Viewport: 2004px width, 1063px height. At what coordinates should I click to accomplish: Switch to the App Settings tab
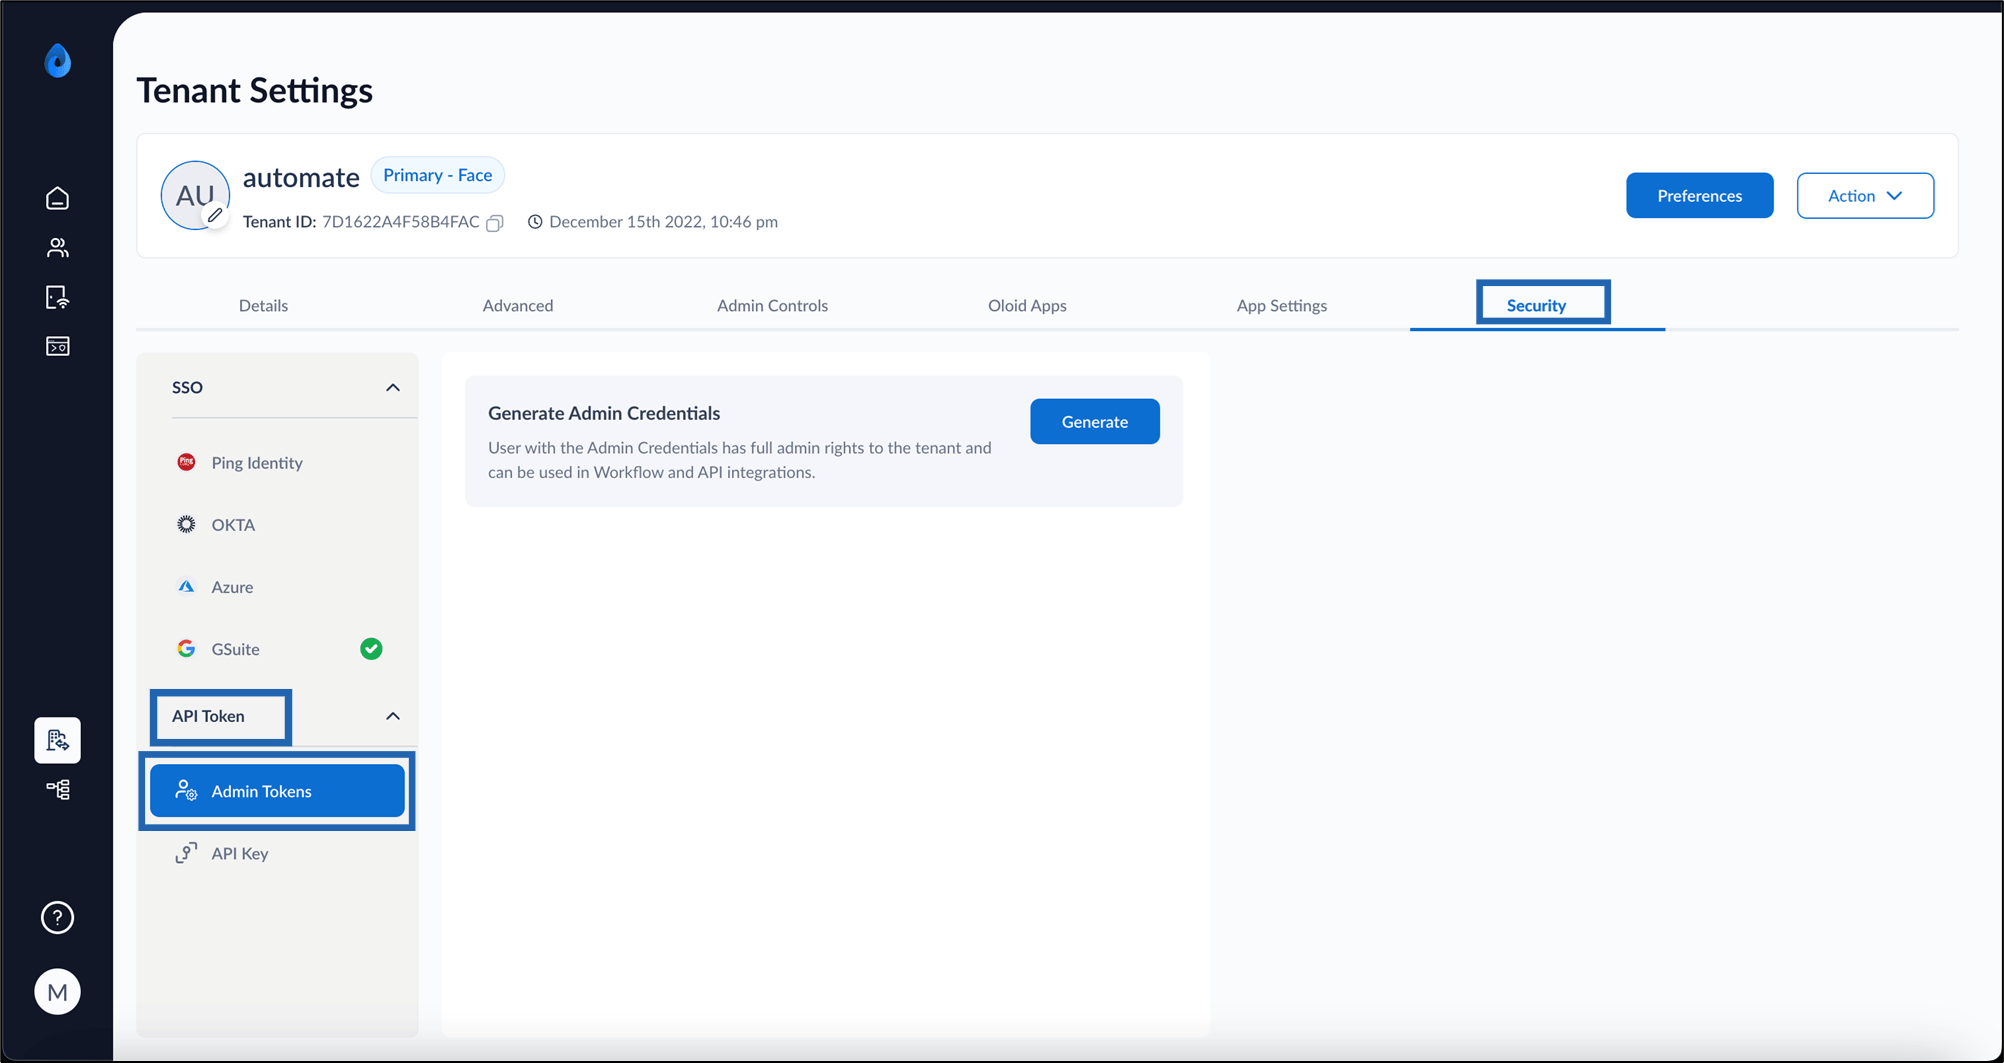click(1282, 305)
